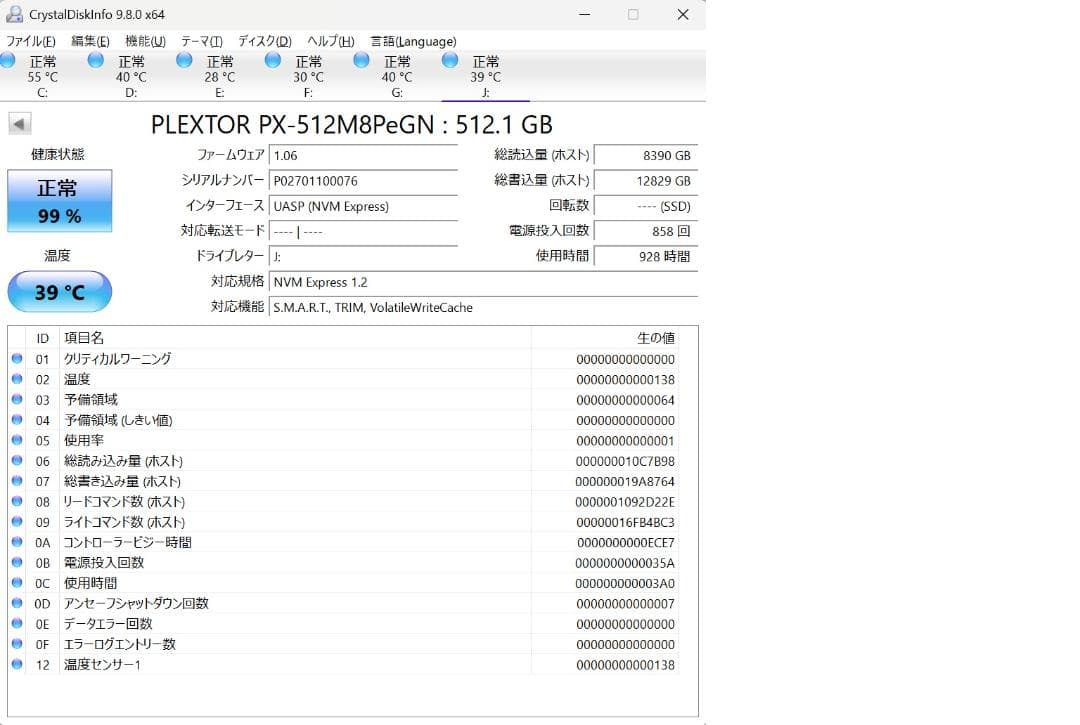This screenshot has width=1080, height=725.
Task: Click raw value 000000000003A0
Action: click(x=625, y=583)
